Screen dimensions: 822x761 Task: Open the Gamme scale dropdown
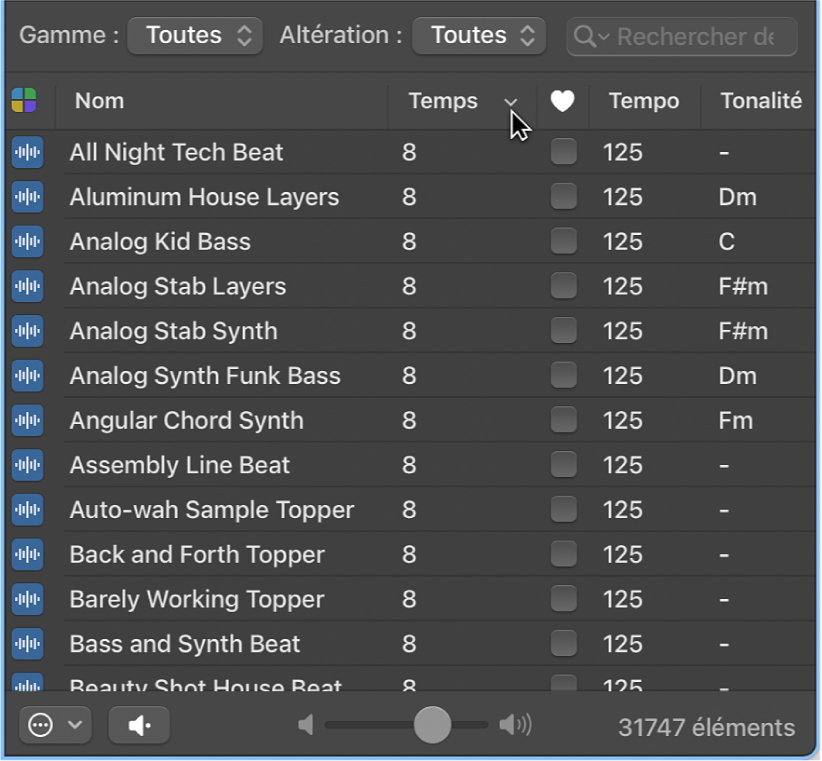[x=195, y=36]
